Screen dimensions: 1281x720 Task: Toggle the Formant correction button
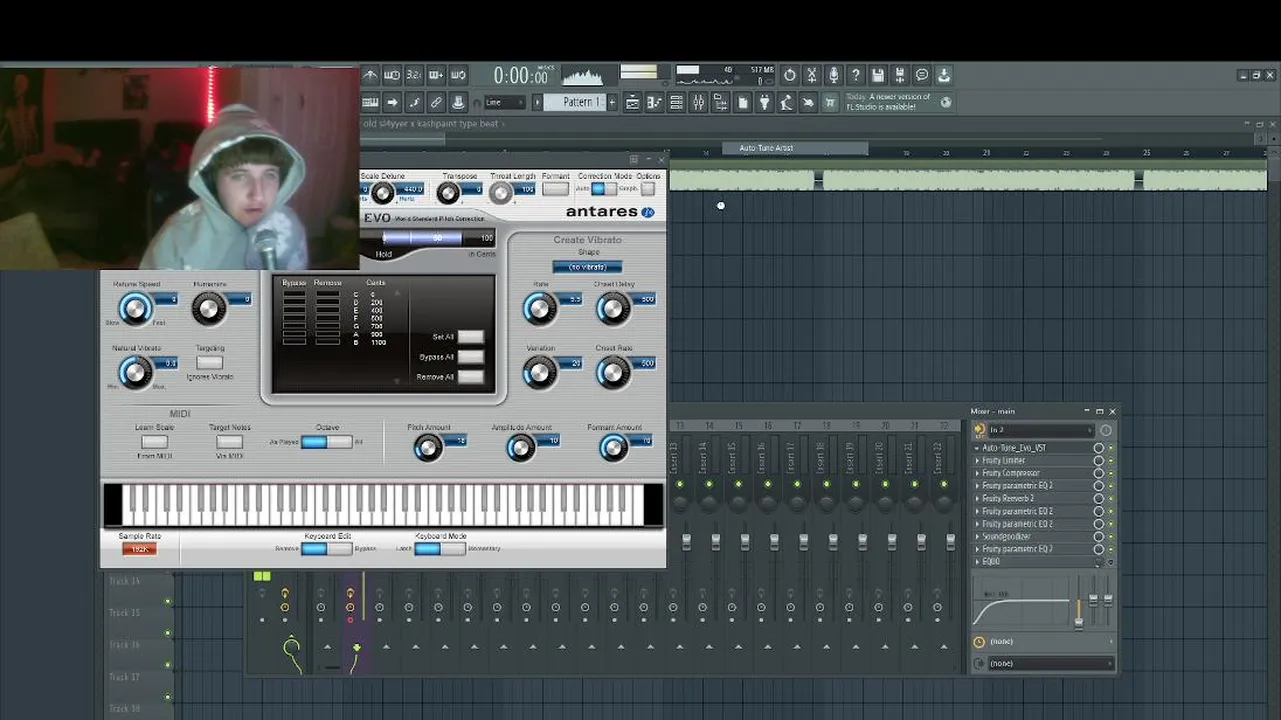coord(555,188)
